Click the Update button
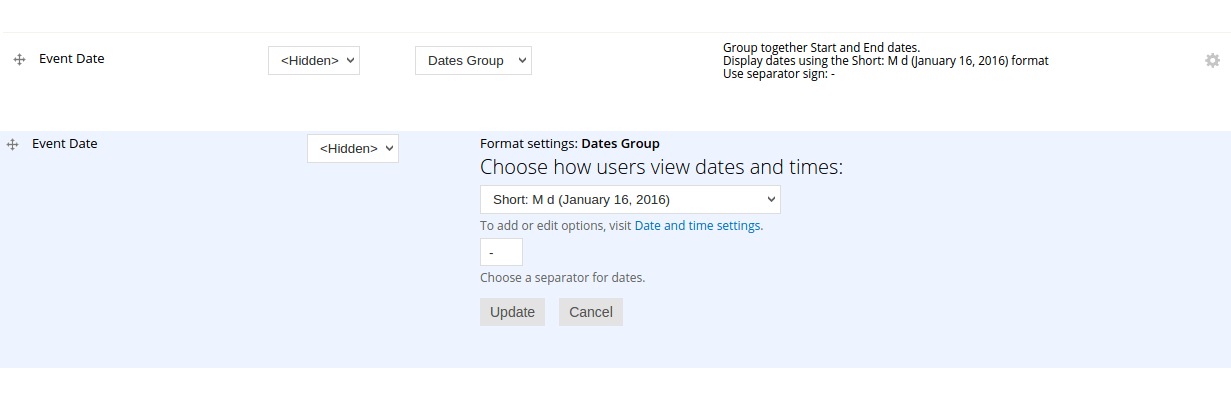The height and width of the screenshot is (406, 1231). tap(512, 312)
